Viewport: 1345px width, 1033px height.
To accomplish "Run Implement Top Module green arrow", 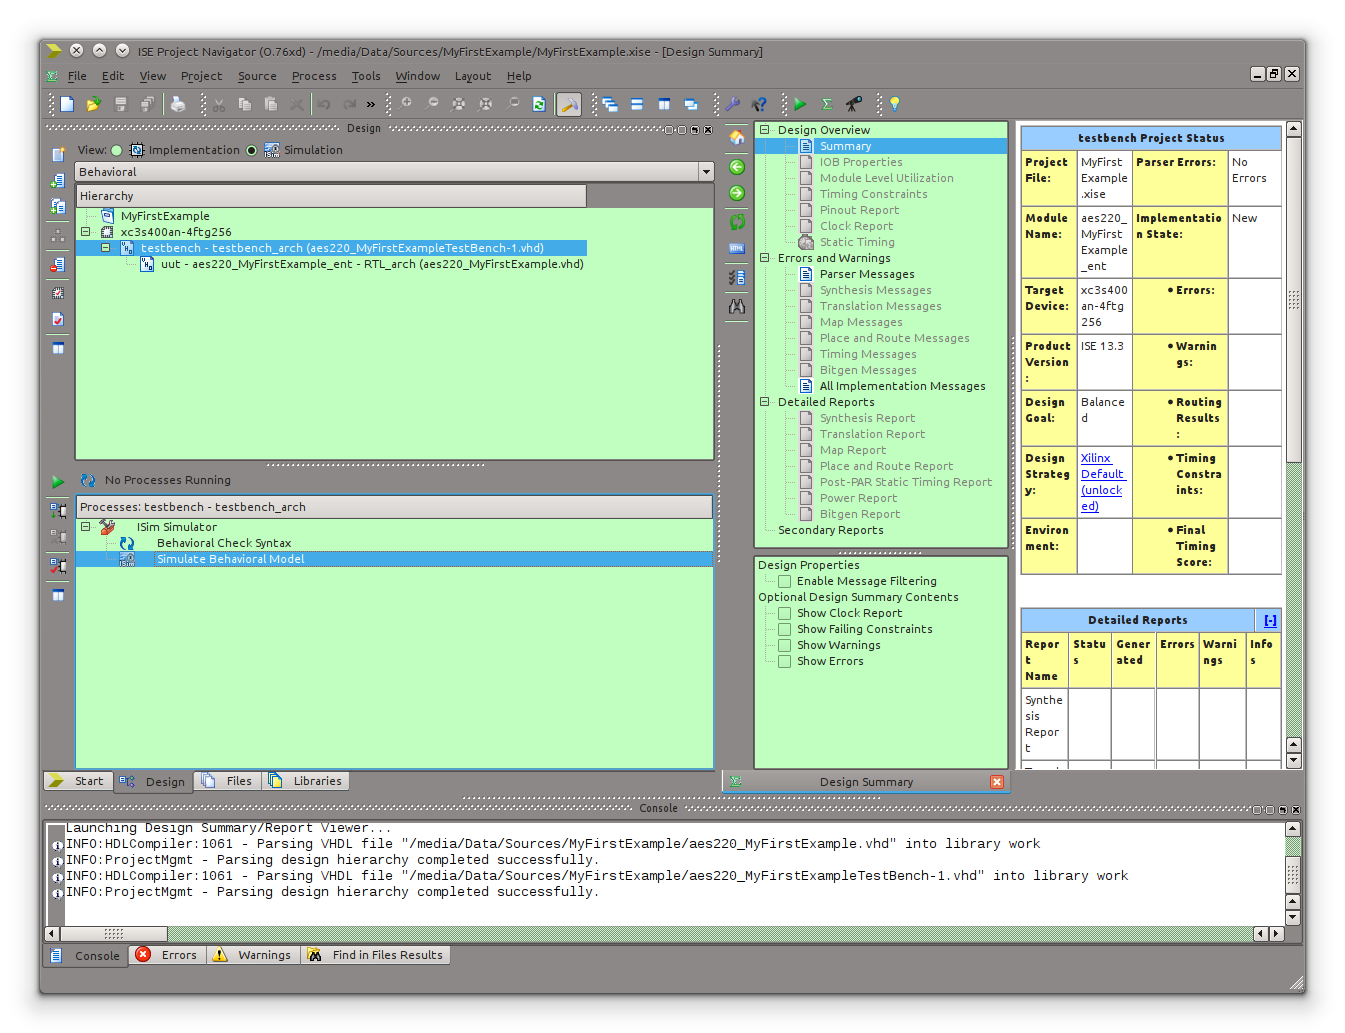I will 800,104.
